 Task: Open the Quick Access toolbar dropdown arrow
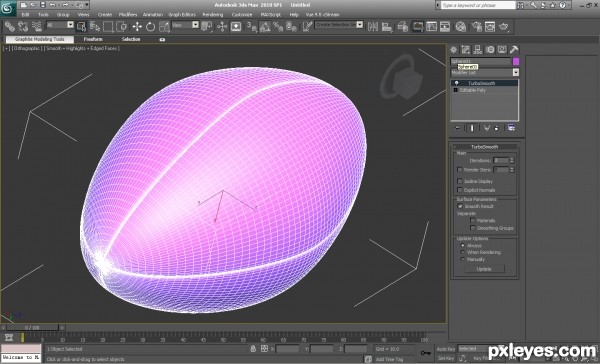click(x=87, y=5)
